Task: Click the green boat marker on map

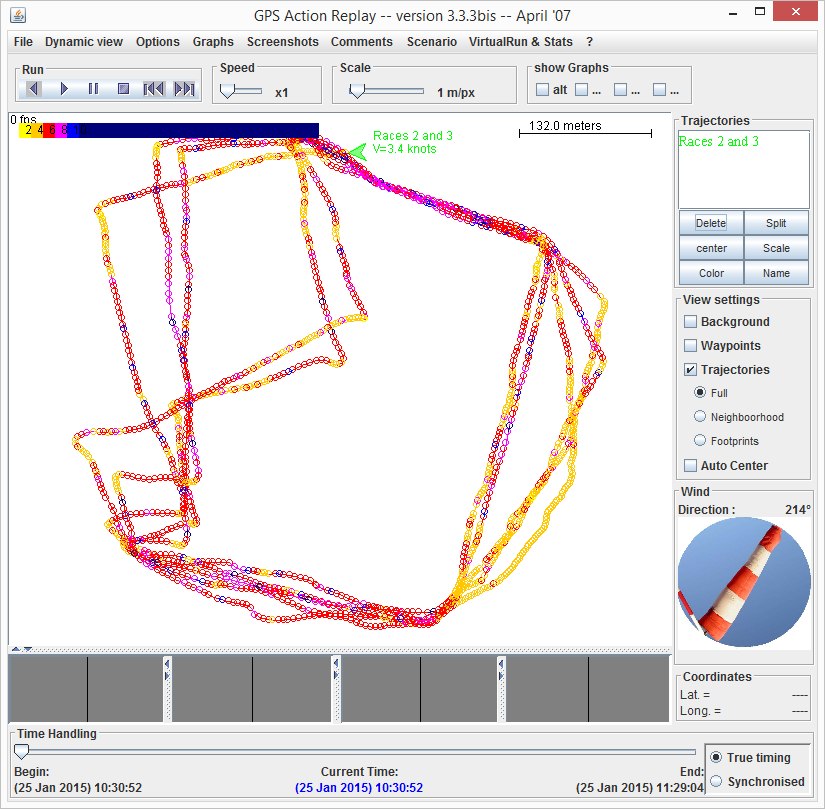Action: pos(355,150)
